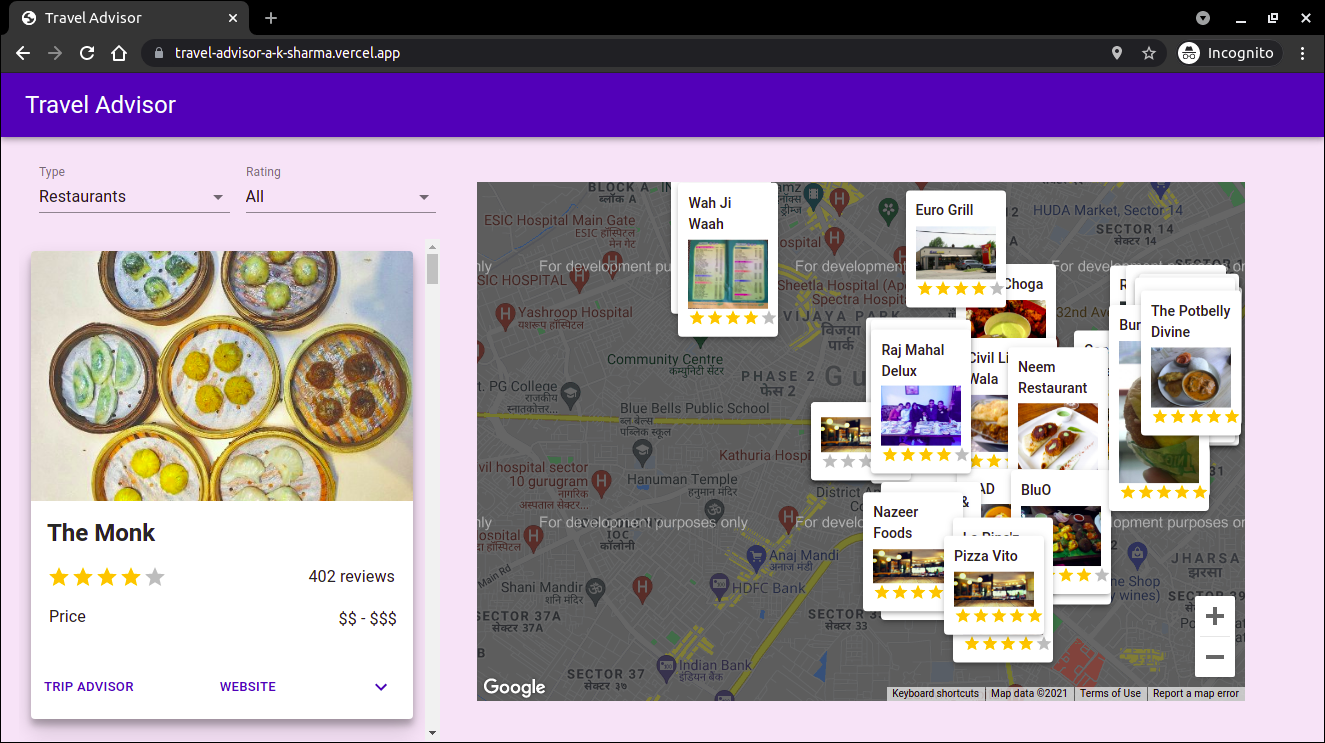The image size is (1325, 743).
Task: Bookmark the page with the star icon
Action: click(x=1148, y=53)
